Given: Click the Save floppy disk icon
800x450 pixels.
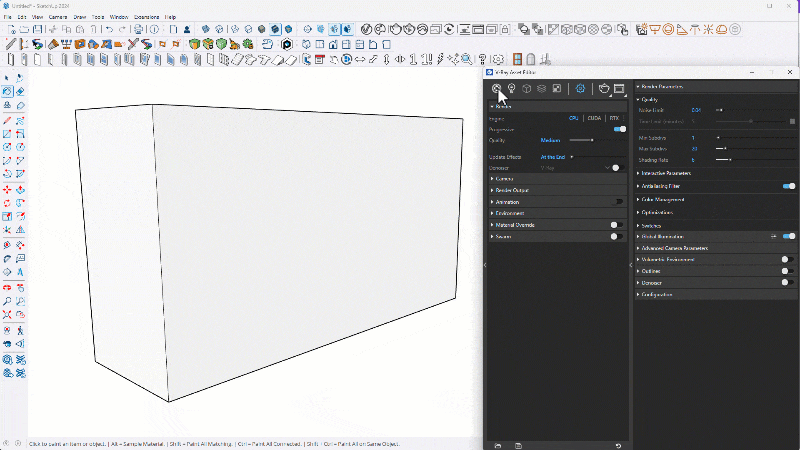Looking at the screenshot, I should (x=37, y=30).
